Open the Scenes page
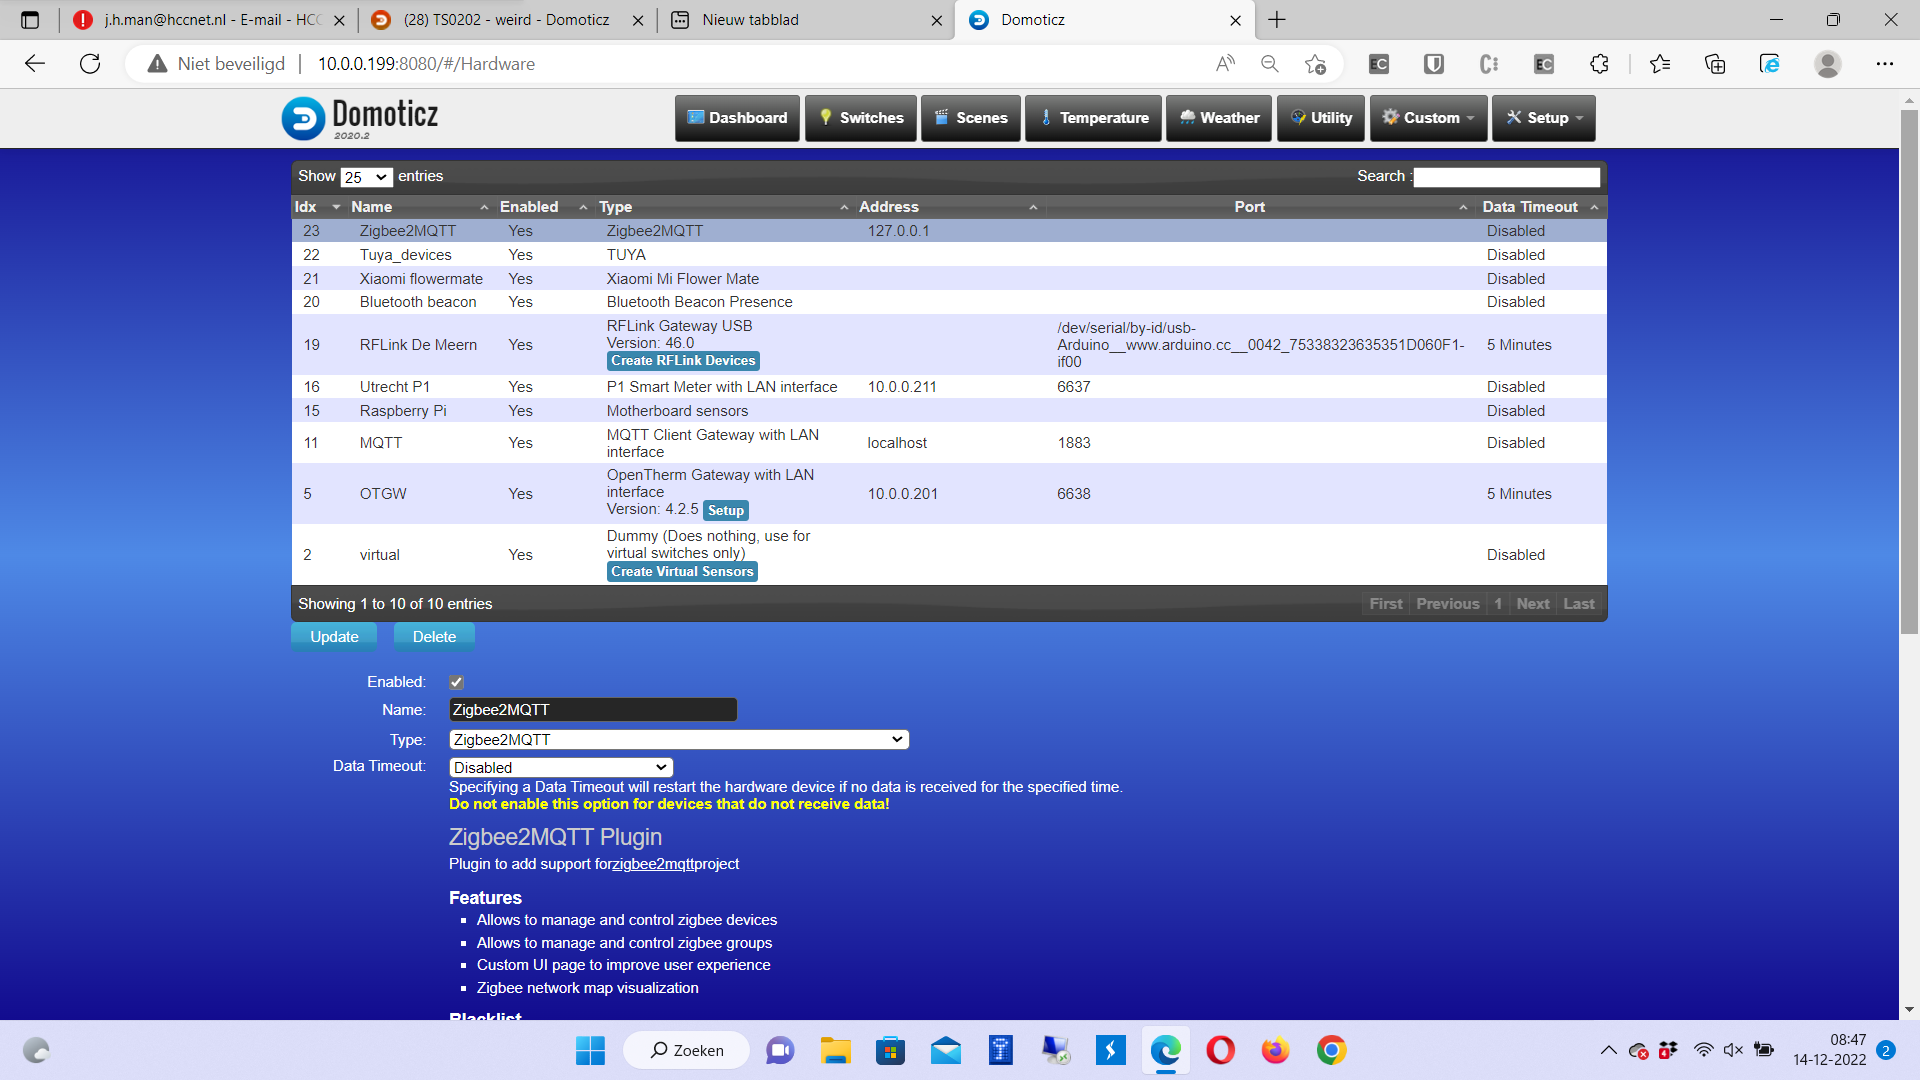This screenshot has width=1920, height=1080. tap(971, 118)
